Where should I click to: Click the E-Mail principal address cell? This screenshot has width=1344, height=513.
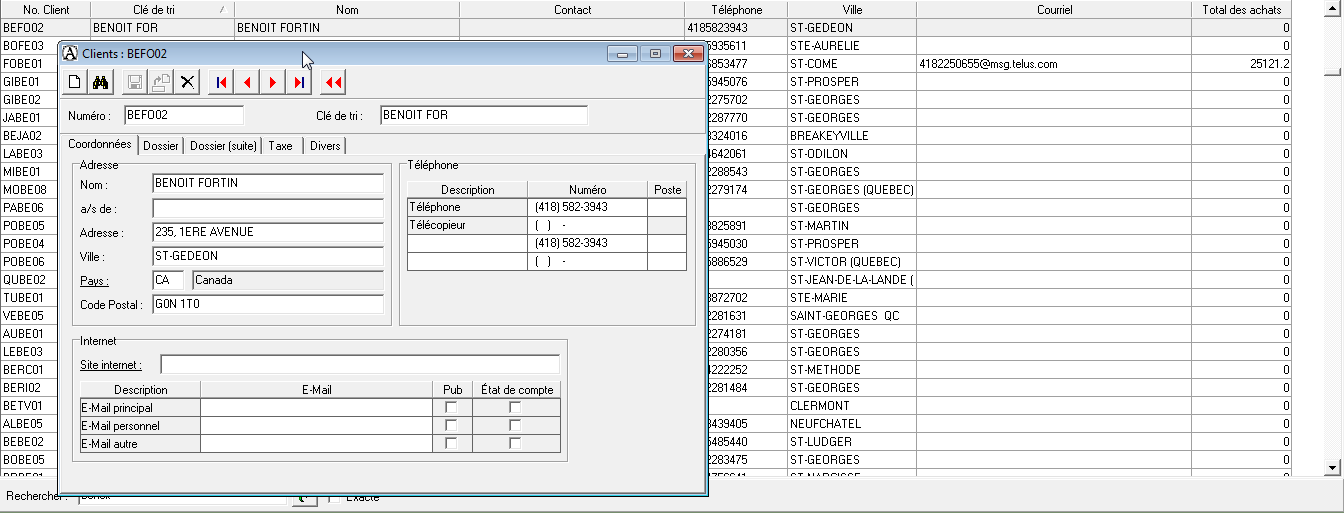pos(316,407)
